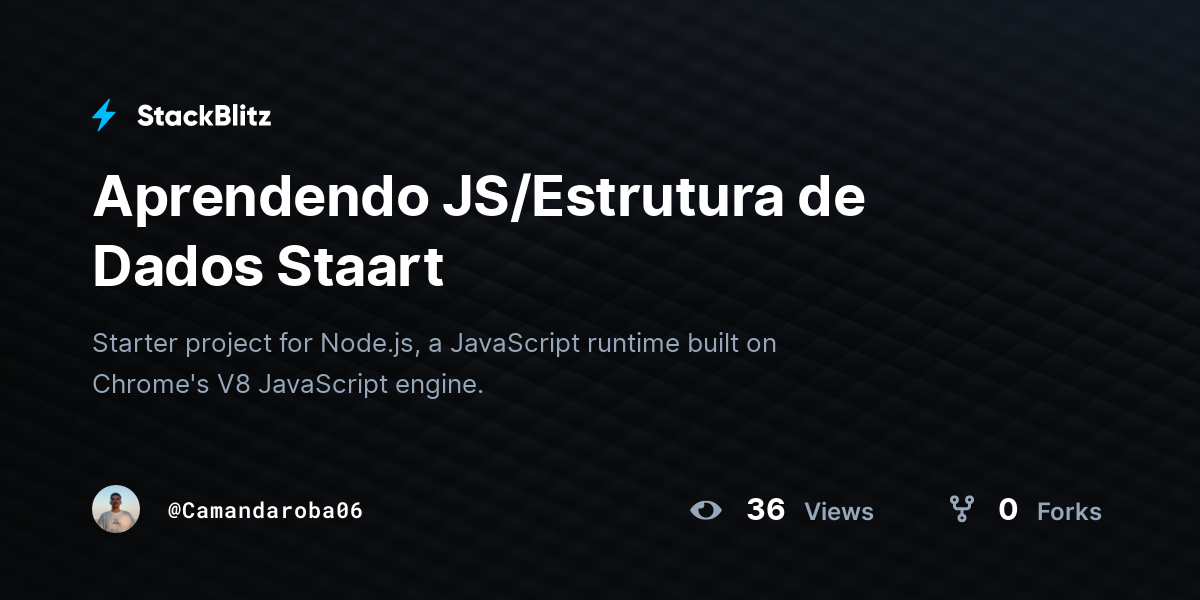The width and height of the screenshot is (1200, 600).
Task: Click the Dados Staart title line
Action: pos(268,267)
